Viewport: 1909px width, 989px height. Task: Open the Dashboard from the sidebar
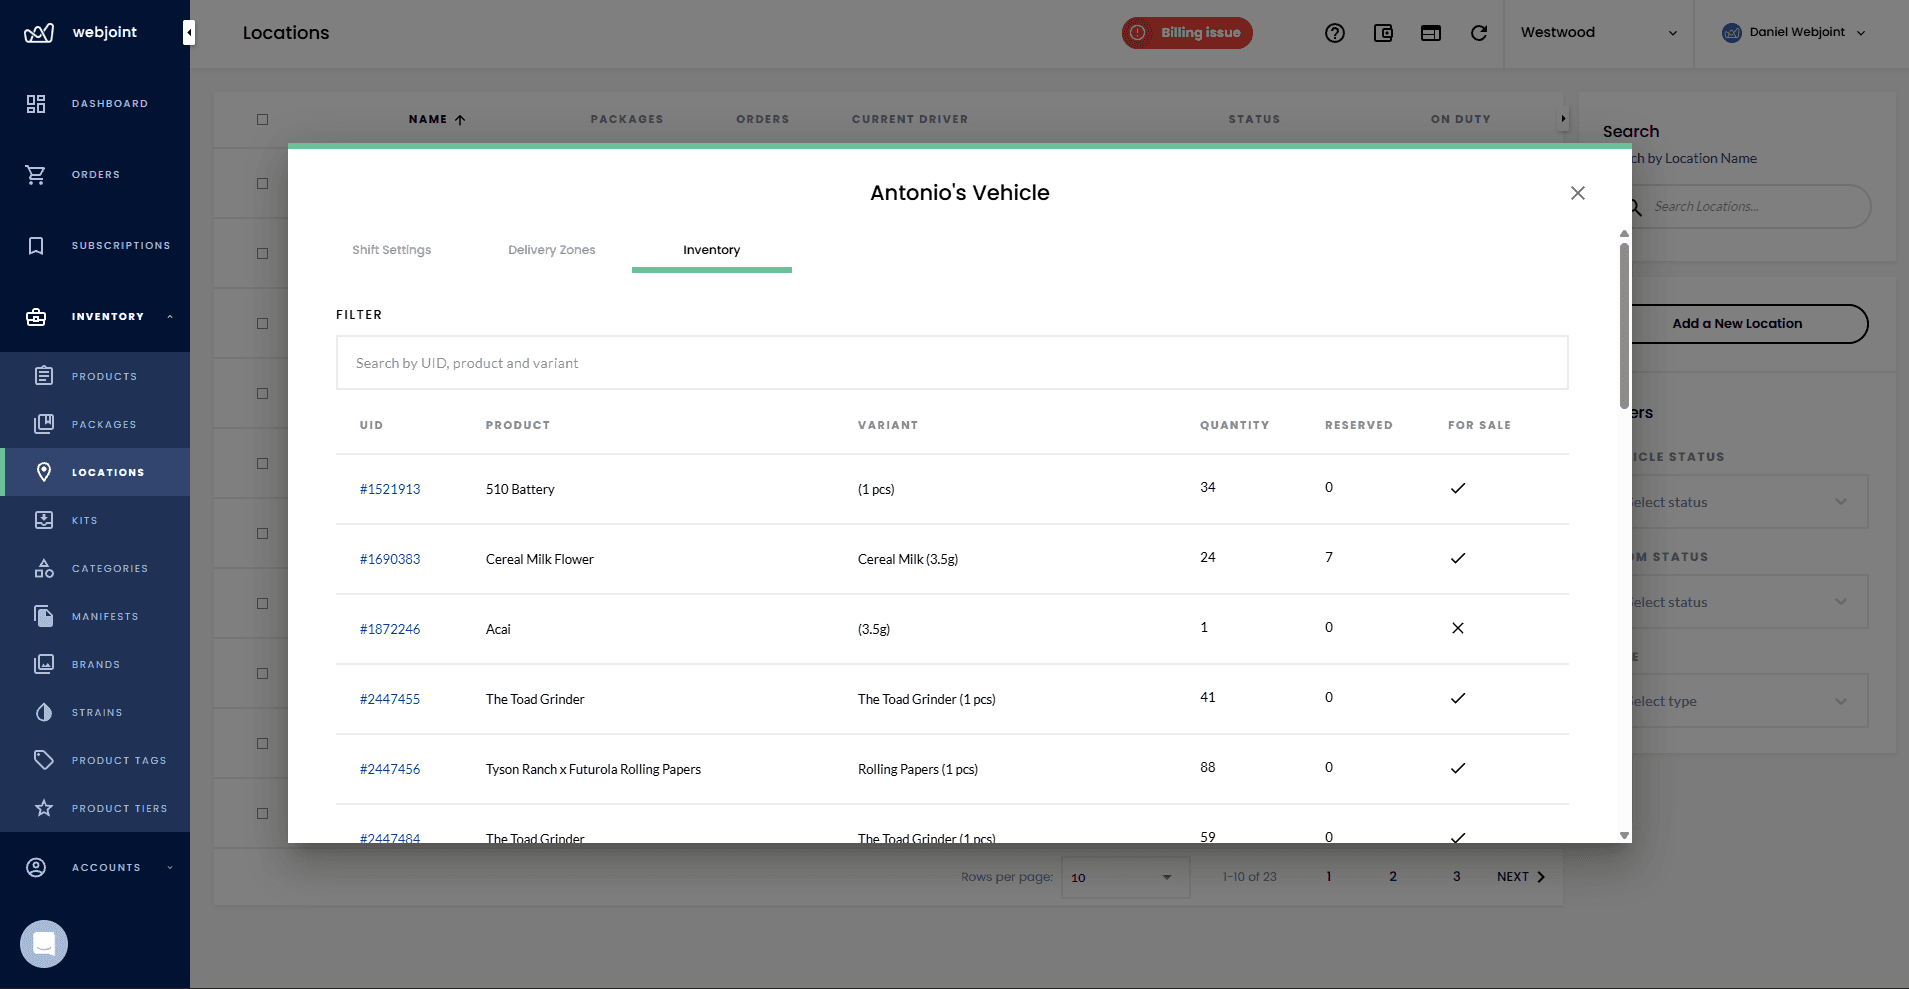coord(110,103)
